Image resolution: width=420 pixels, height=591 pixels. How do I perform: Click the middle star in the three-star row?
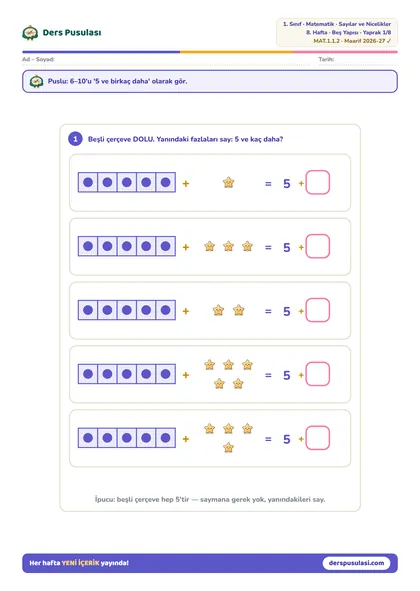pyautogui.click(x=228, y=247)
